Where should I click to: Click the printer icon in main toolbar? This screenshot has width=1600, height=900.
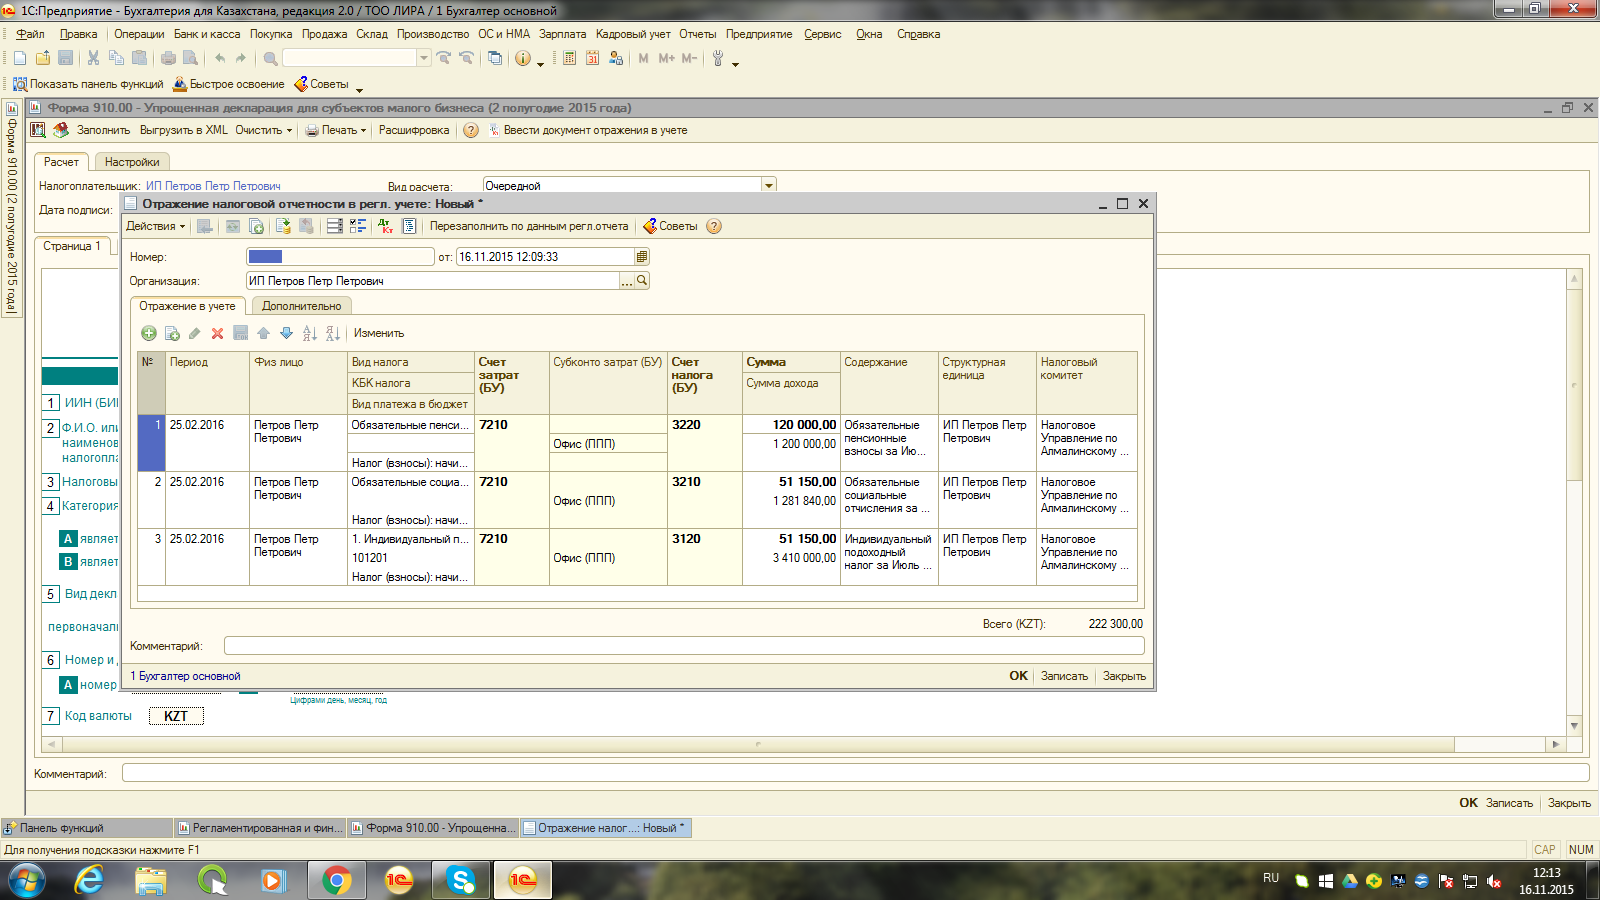168,58
